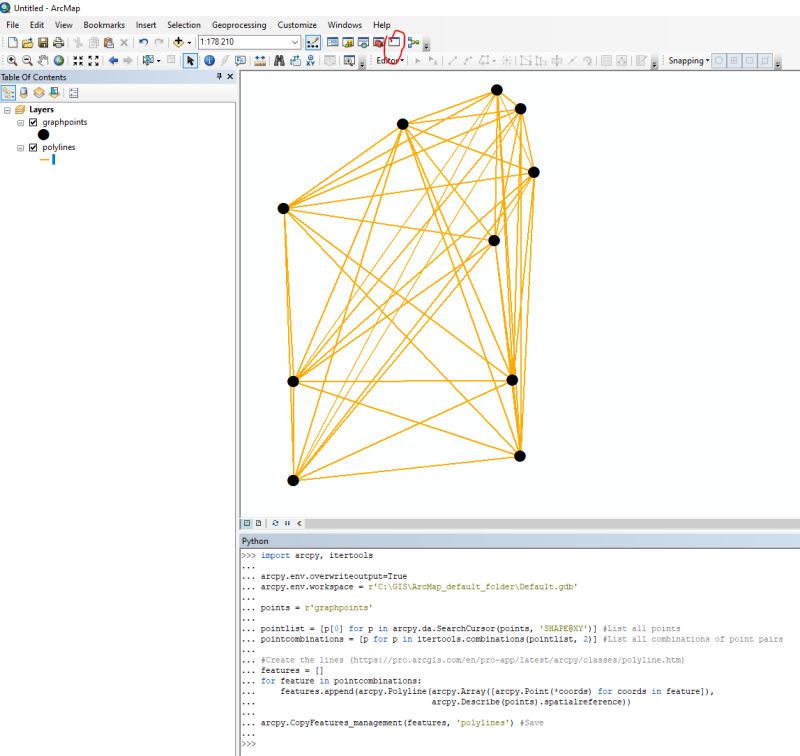Viewport: 800px width, 756px height.
Task: Refresh the map view
Action: tap(275, 522)
